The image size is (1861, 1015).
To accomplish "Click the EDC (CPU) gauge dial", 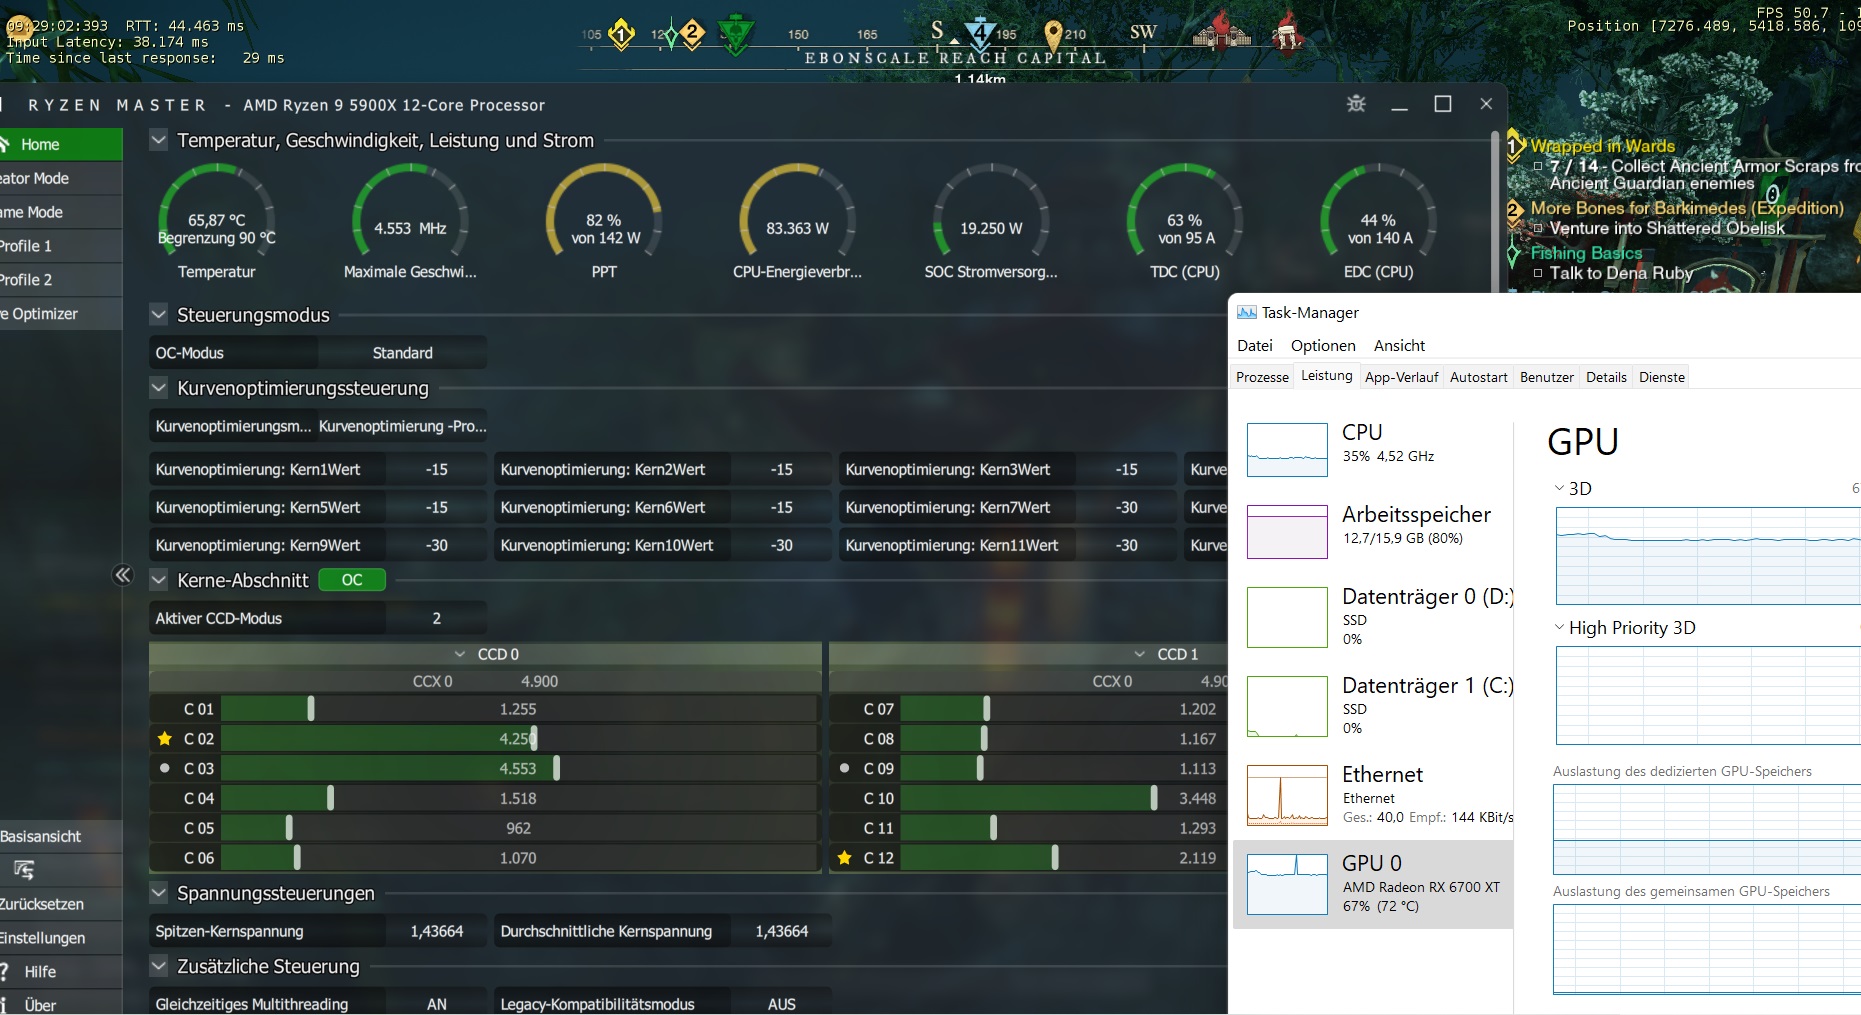I will (1379, 214).
